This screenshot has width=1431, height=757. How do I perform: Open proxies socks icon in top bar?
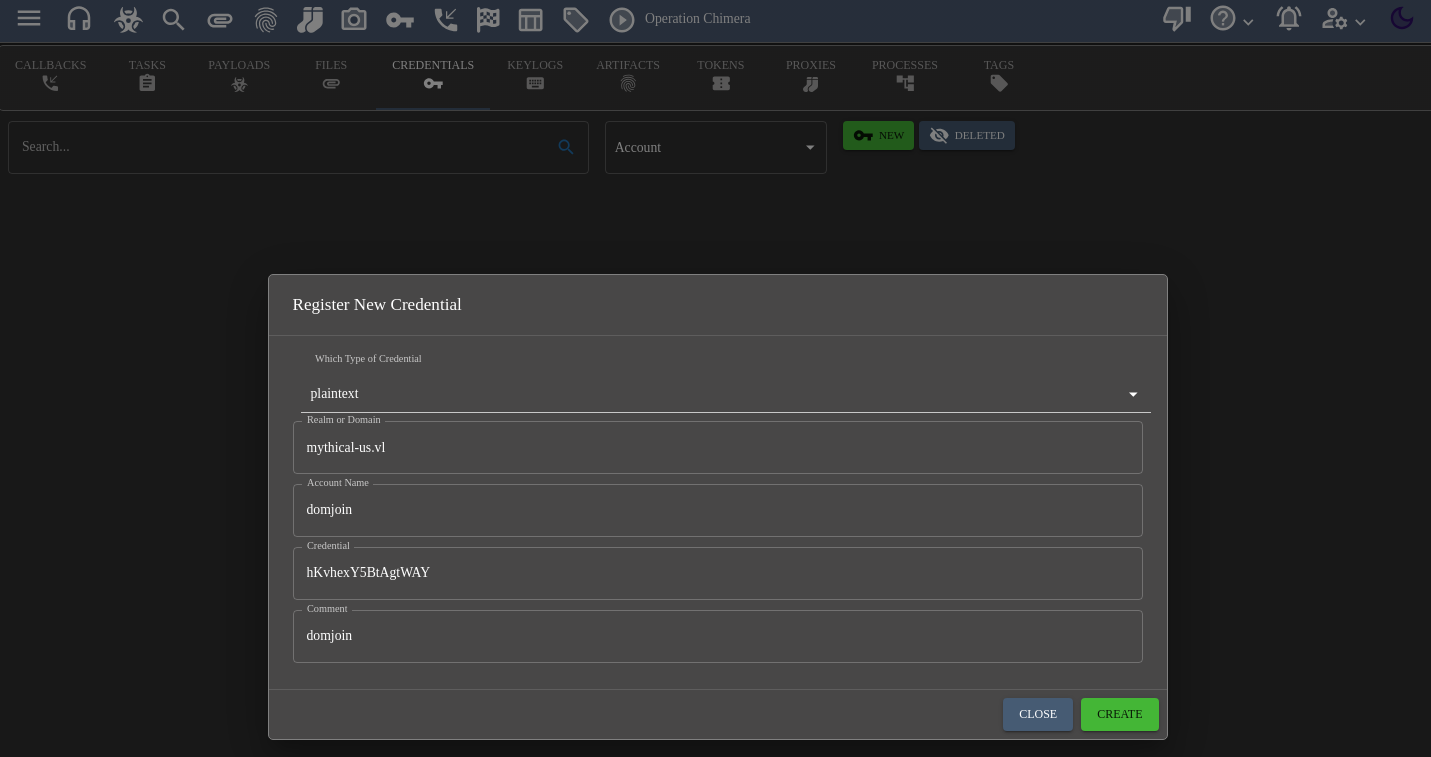coord(310,19)
